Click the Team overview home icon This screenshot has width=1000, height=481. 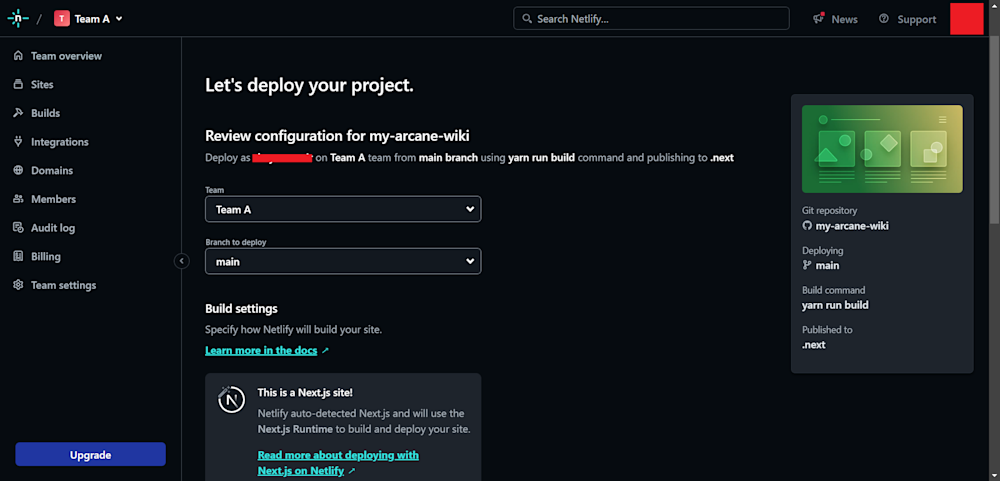point(18,56)
